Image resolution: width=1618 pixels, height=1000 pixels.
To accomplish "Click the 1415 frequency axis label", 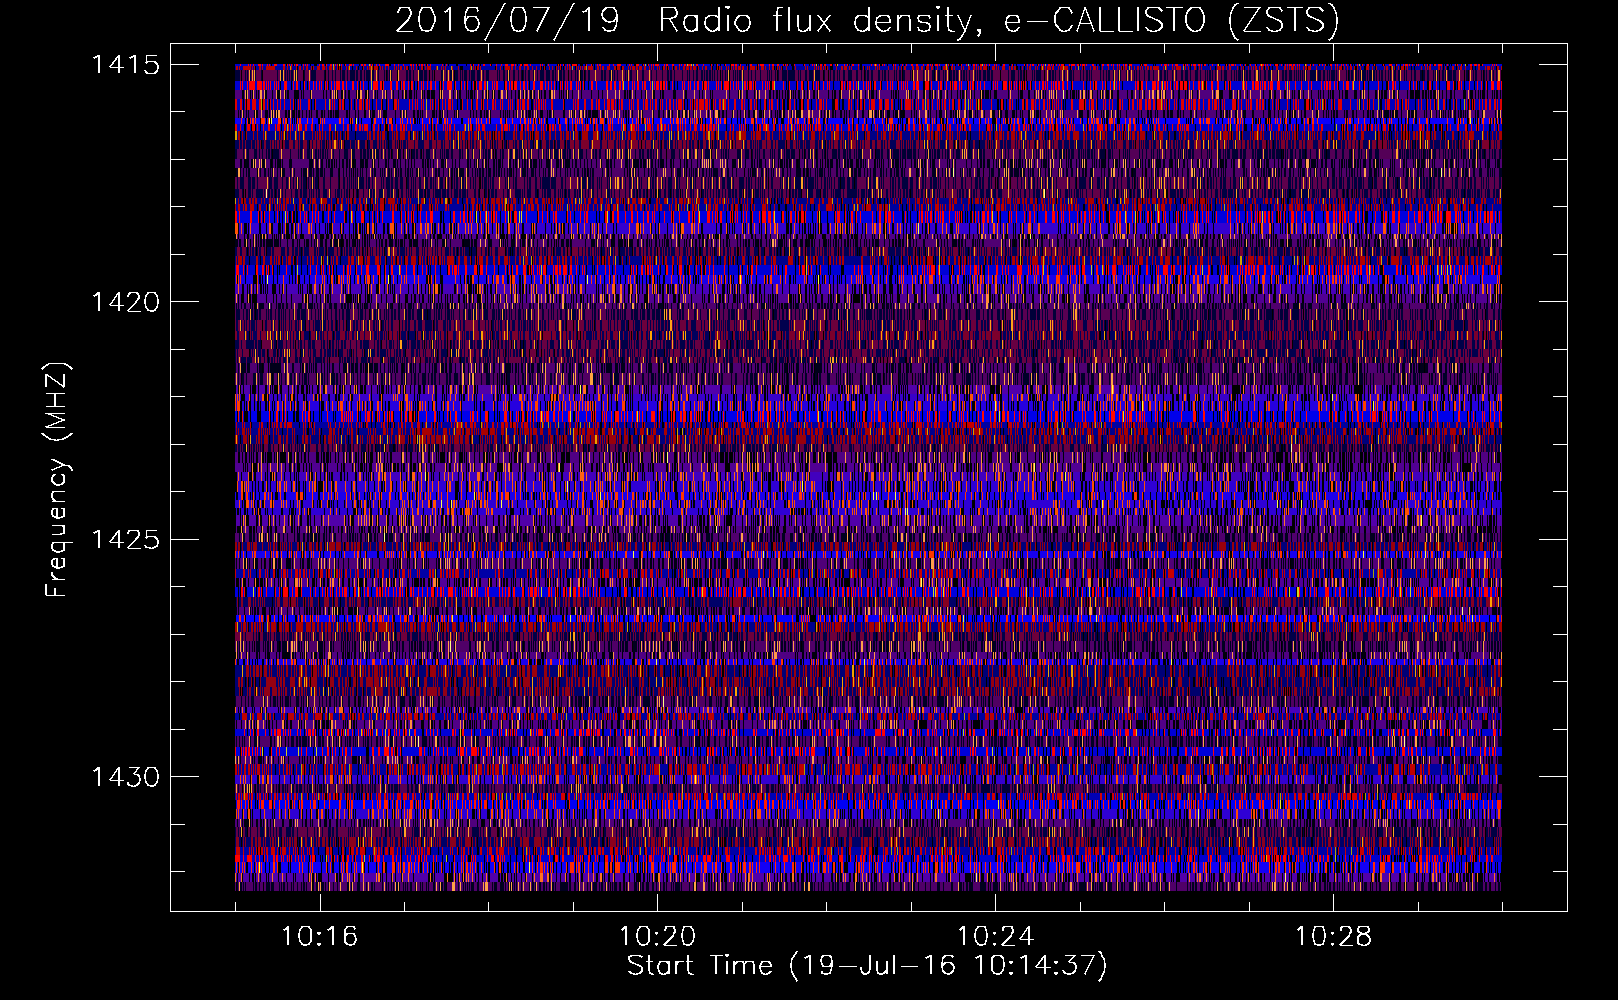I will click(125, 65).
